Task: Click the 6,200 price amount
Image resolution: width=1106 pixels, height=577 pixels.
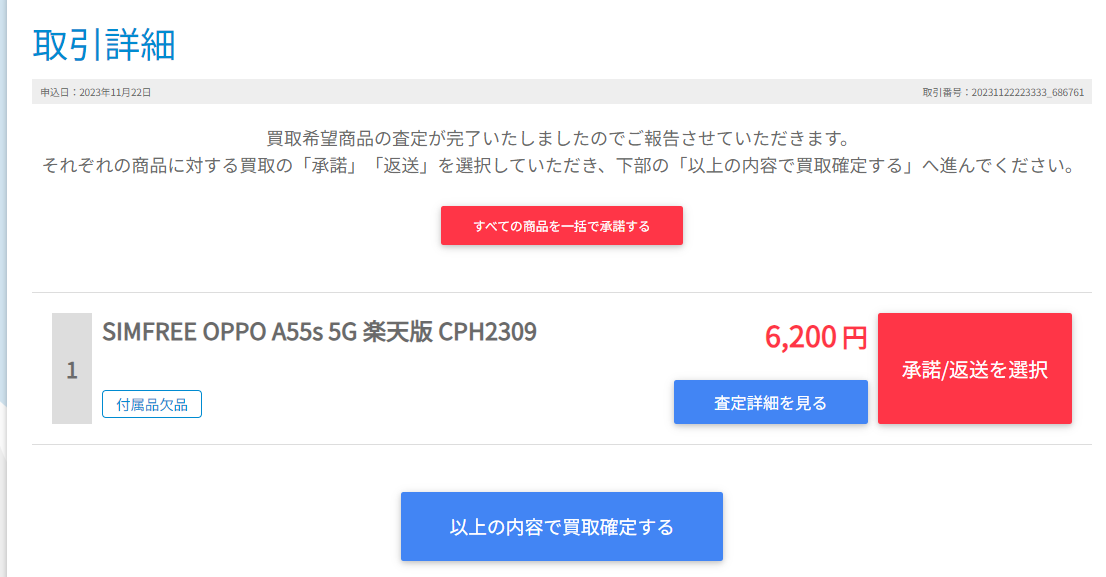Action: [x=801, y=337]
